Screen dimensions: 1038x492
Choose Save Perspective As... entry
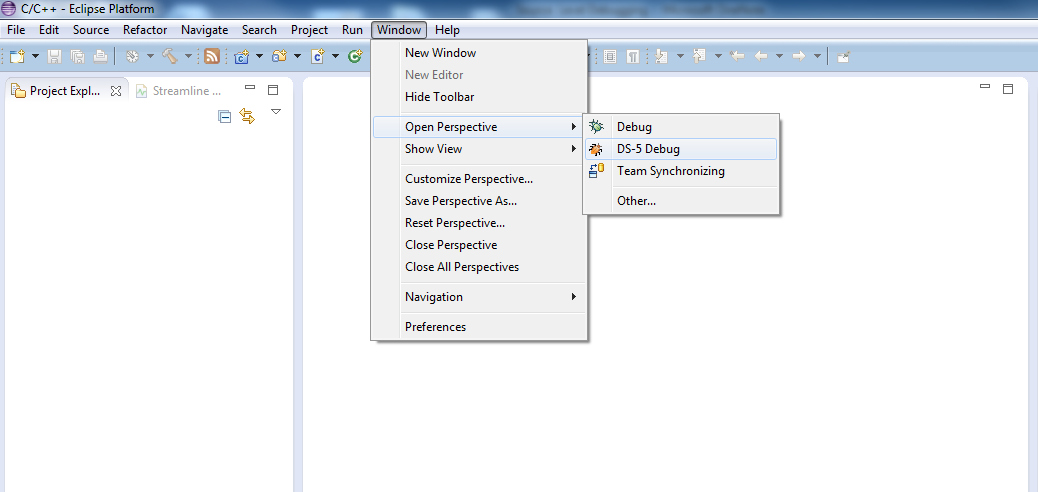[x=480, y=201]
